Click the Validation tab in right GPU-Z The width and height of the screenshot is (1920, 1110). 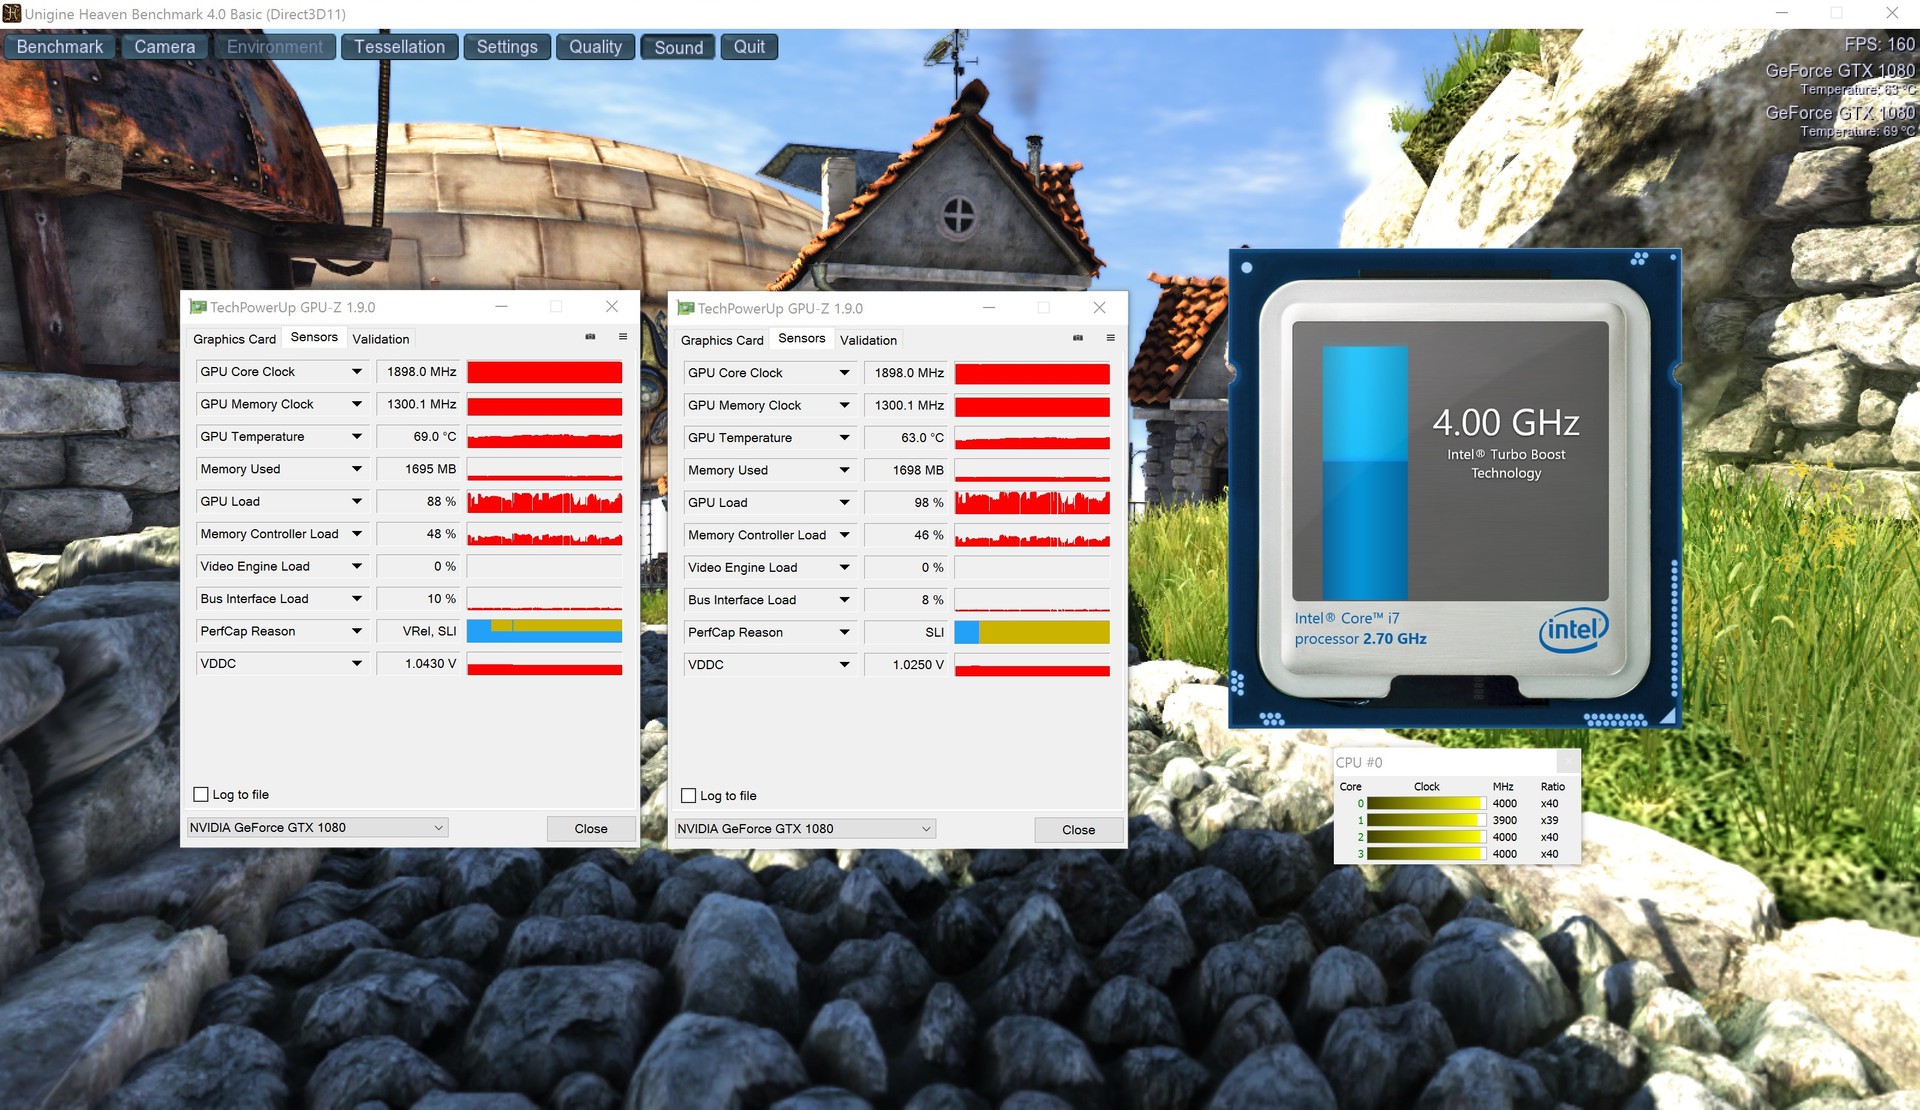(x=868, y=338)
